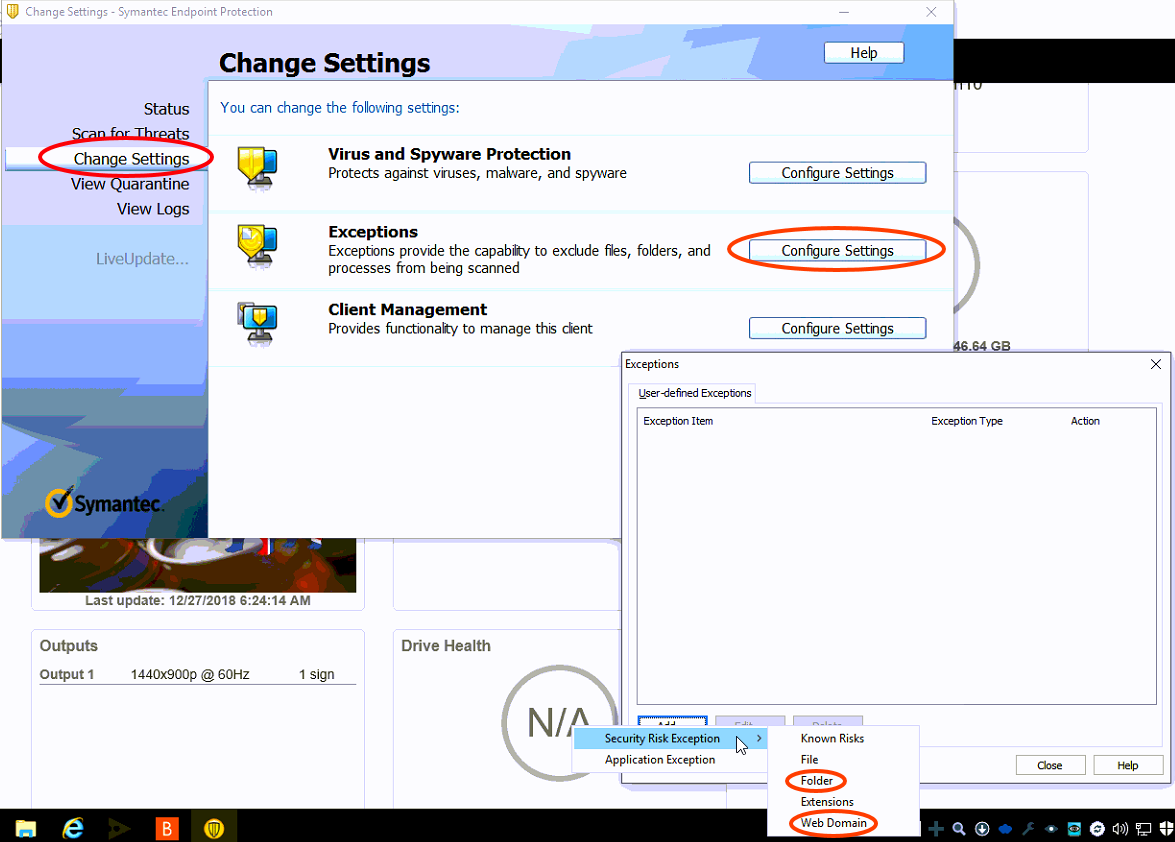Click the wrench icon in system tray
The height and width of the screenshot is (842, 1175).
point(1027,829)
